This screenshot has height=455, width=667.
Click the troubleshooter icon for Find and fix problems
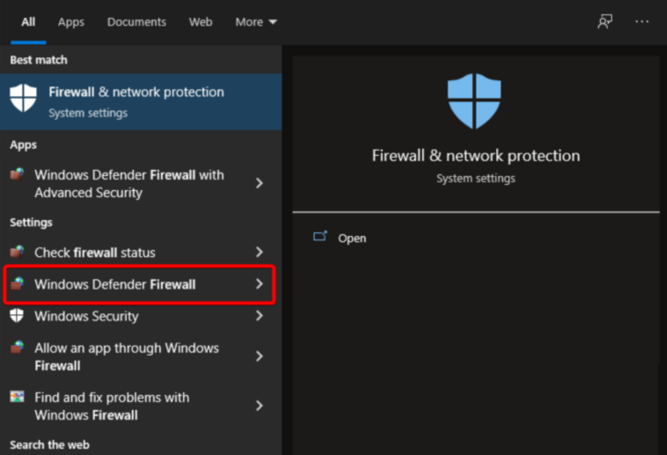(17, 397)
